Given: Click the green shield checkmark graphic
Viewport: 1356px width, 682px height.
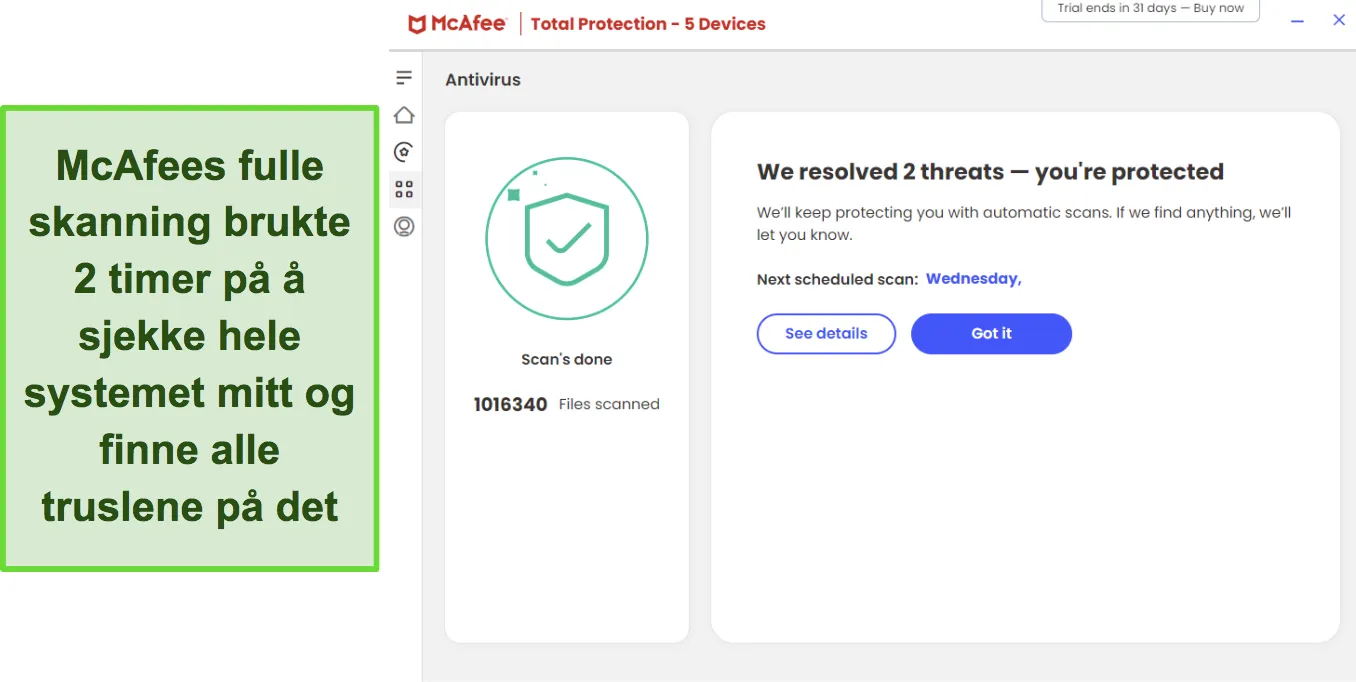Looking at the screenshot, I should tap(567, 239).
